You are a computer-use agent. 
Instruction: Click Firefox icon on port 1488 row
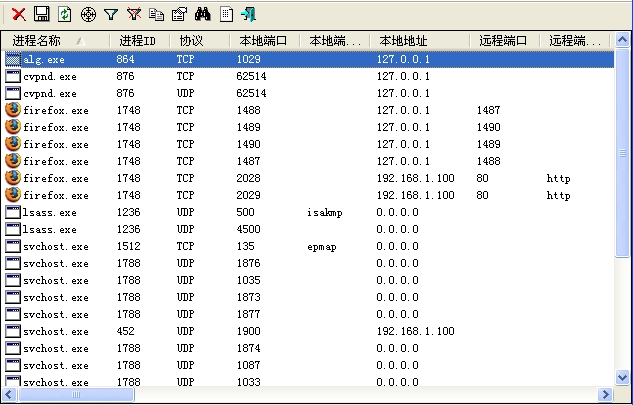pyautogui.click(x=13, y=110)
